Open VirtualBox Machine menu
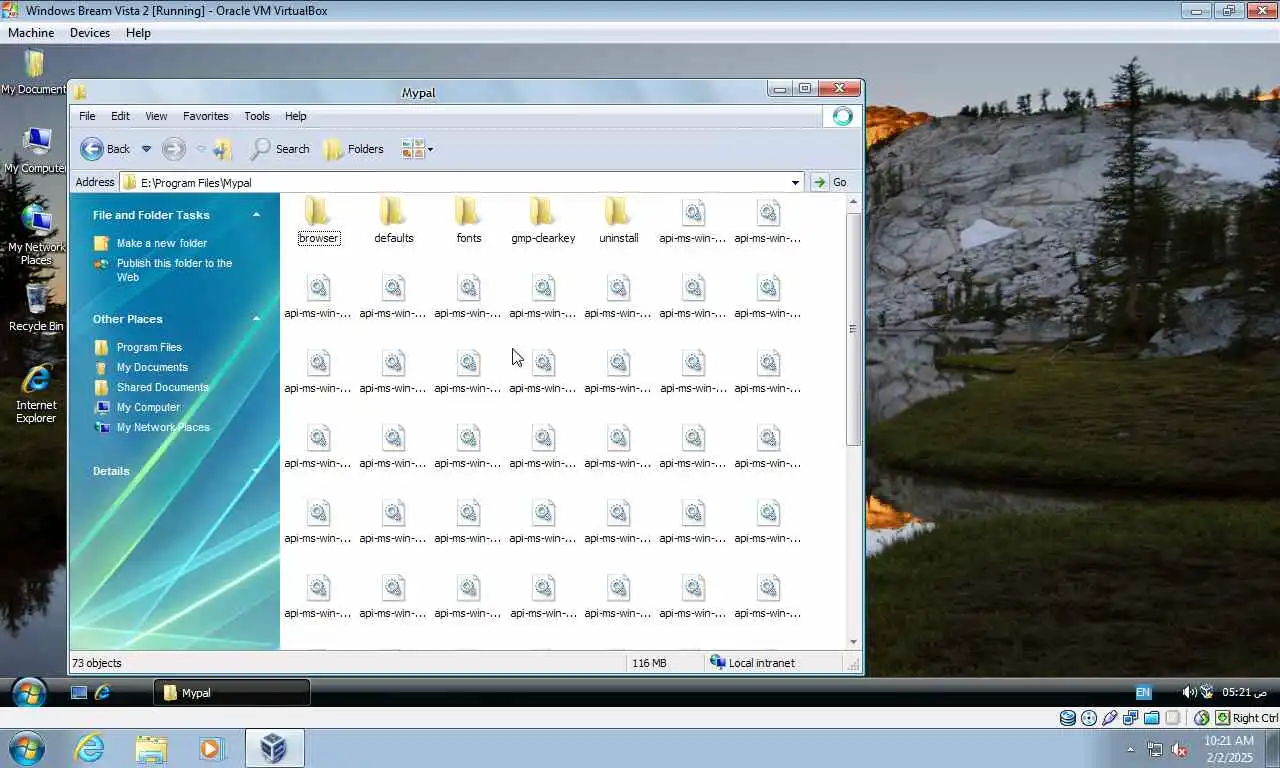The image size is (1280, 768). [x=31, y=33]
